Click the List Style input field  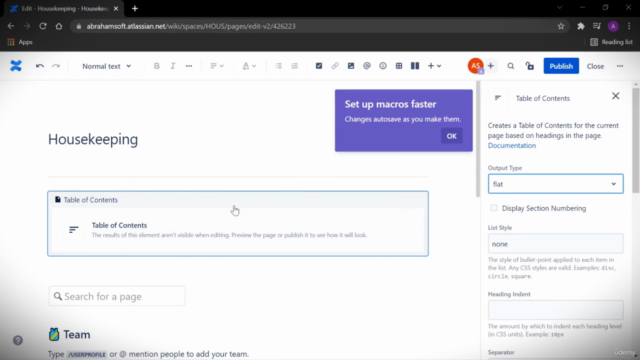(x=556, y=244)
